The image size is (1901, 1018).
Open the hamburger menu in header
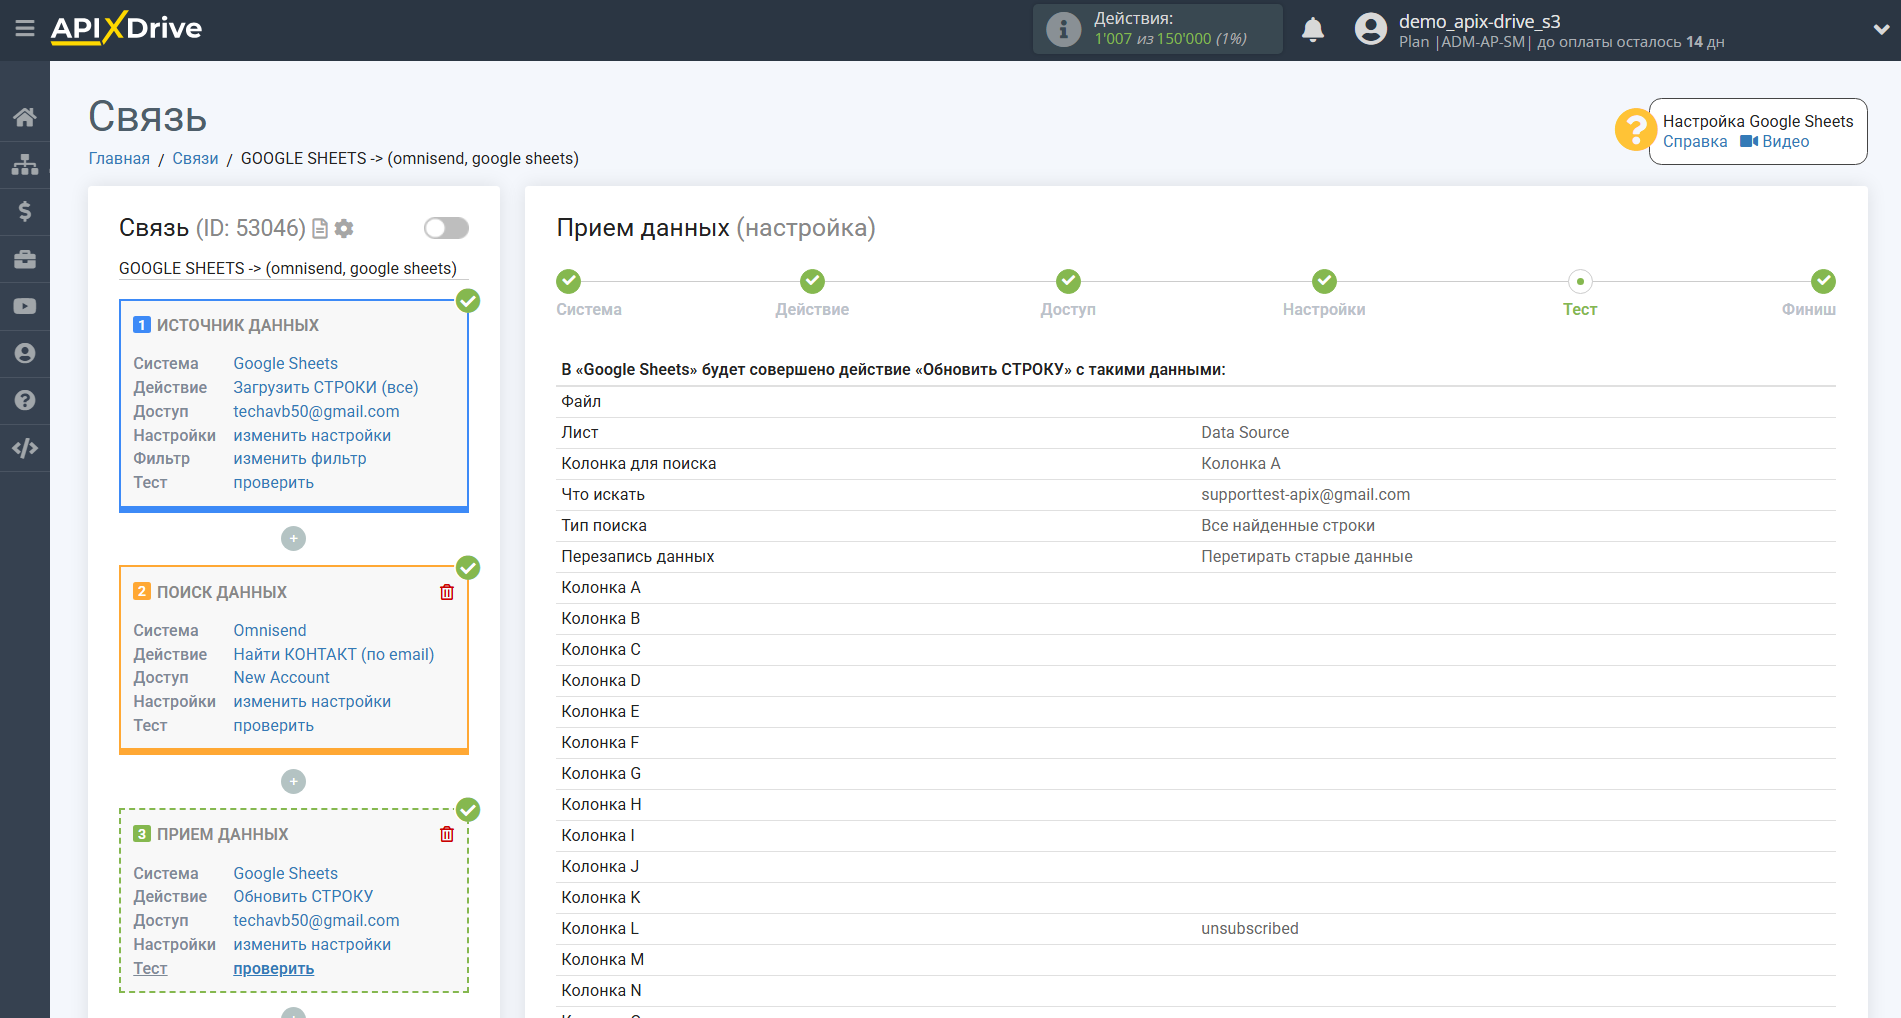tap(25, 29)
